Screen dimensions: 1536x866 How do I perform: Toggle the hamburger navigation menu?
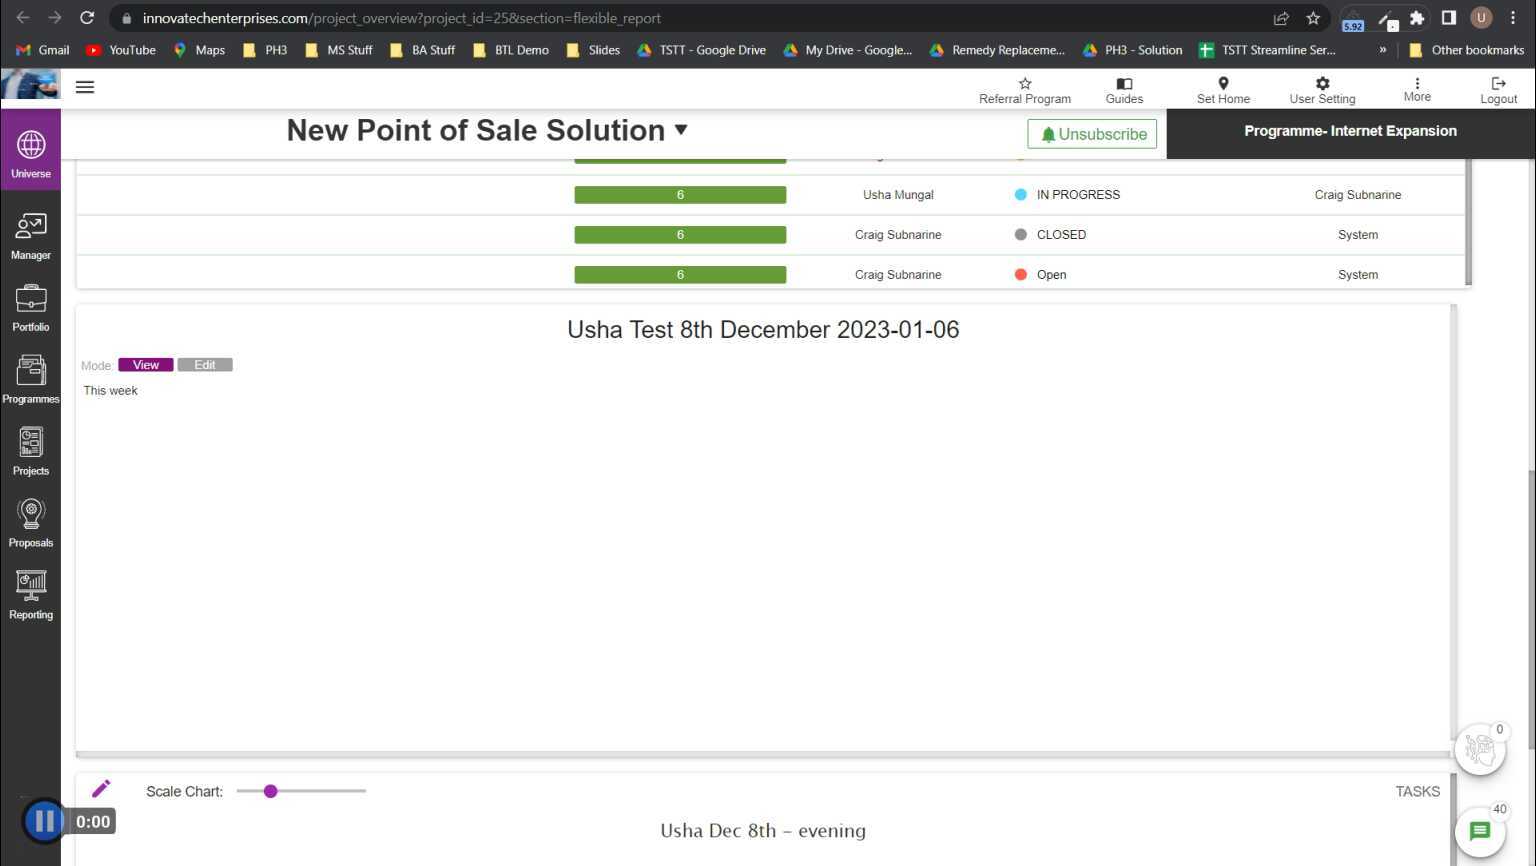[85, 87]
